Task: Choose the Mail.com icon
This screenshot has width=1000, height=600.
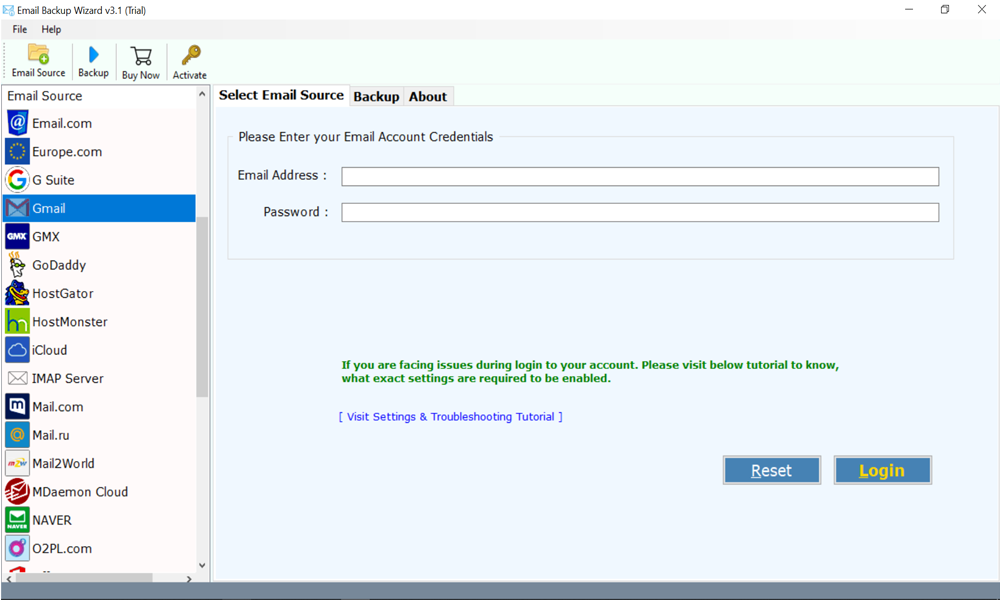Action: coord(17,407)
